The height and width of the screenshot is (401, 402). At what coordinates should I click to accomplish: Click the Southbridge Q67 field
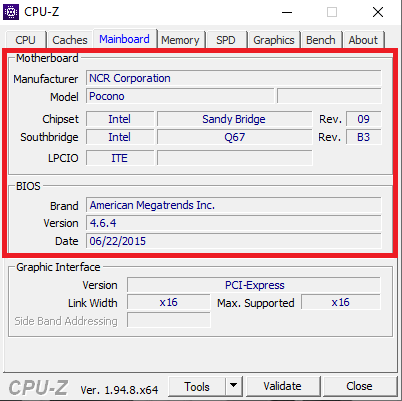(x=235, y=137)
